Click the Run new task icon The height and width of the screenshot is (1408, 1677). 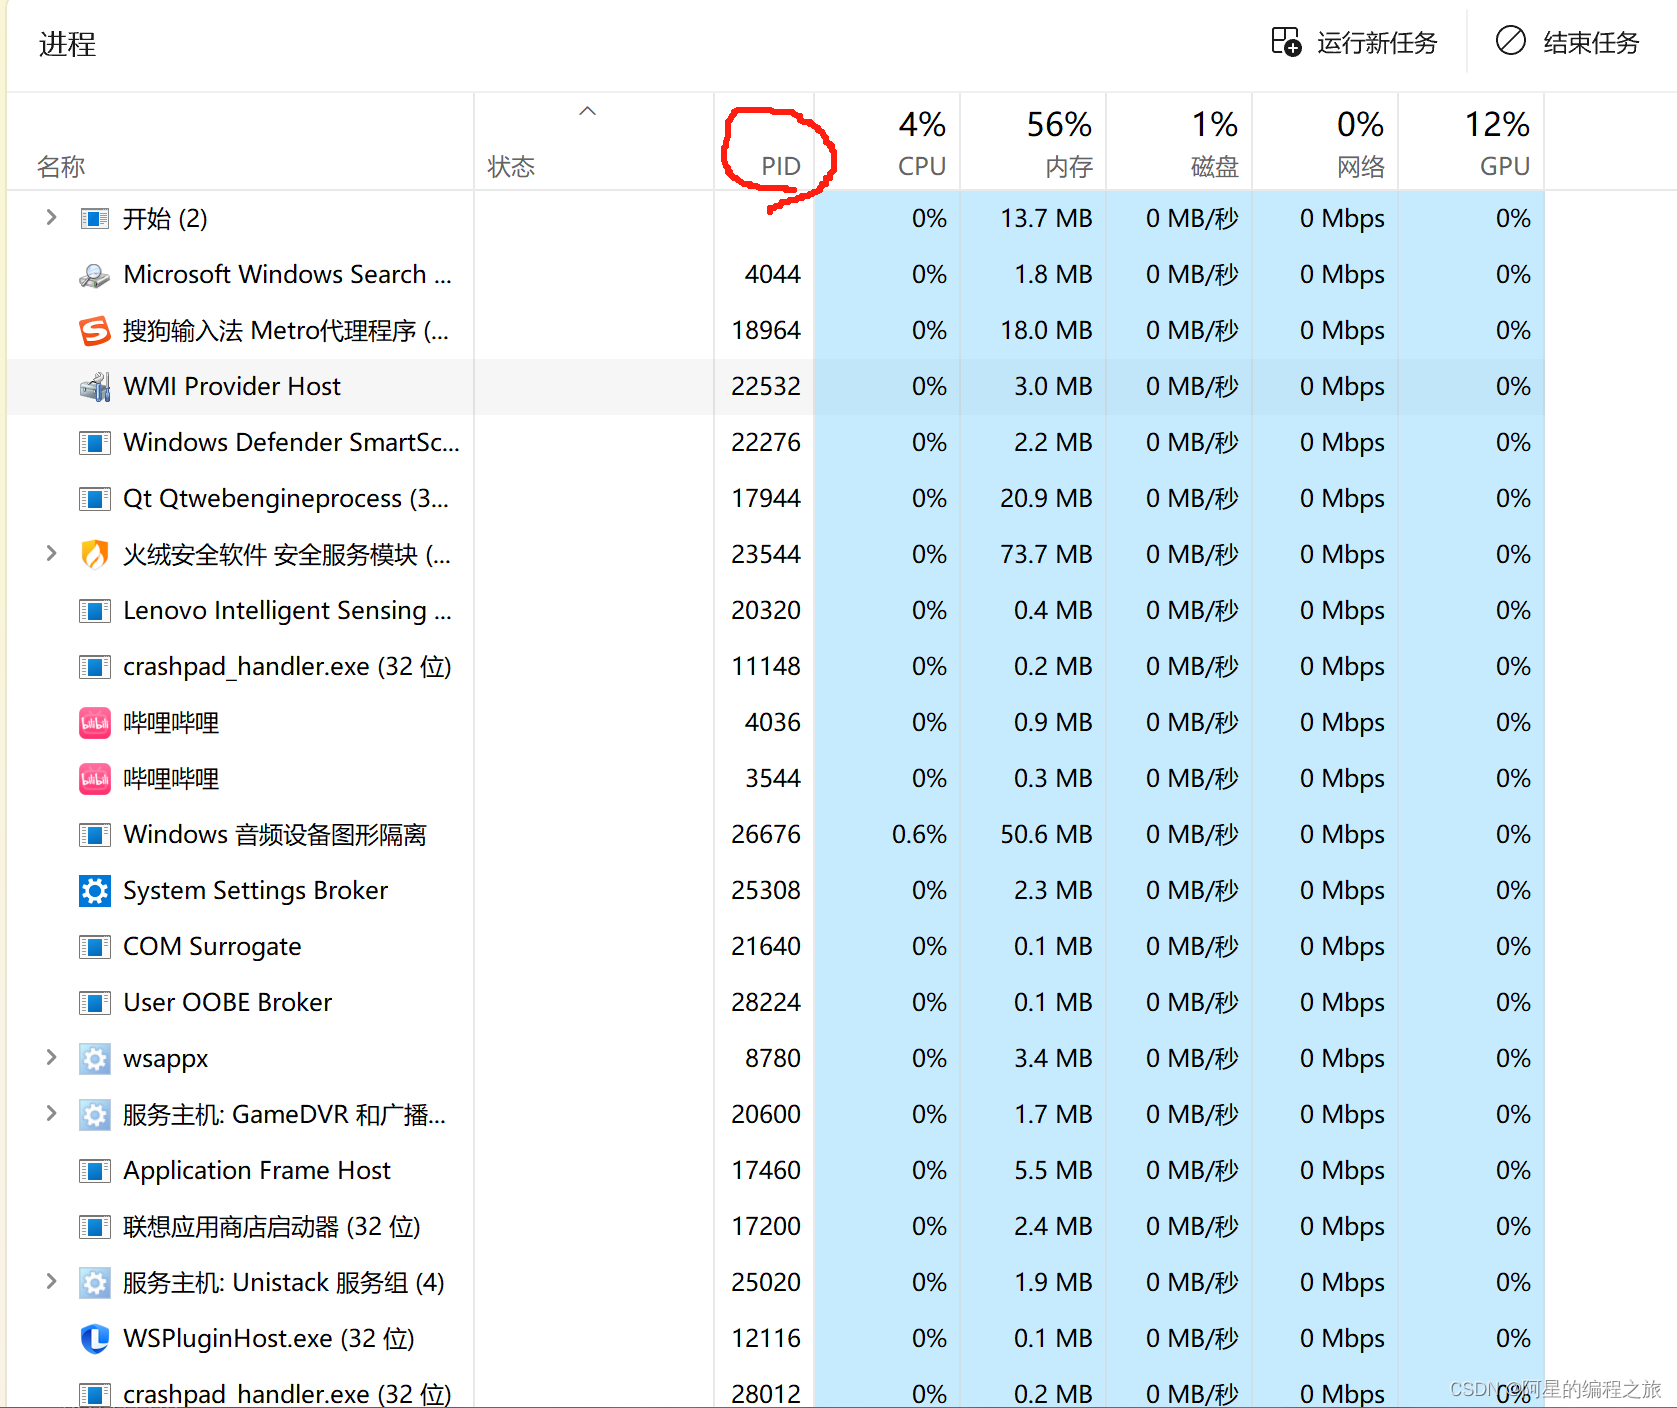(1286, 42)
